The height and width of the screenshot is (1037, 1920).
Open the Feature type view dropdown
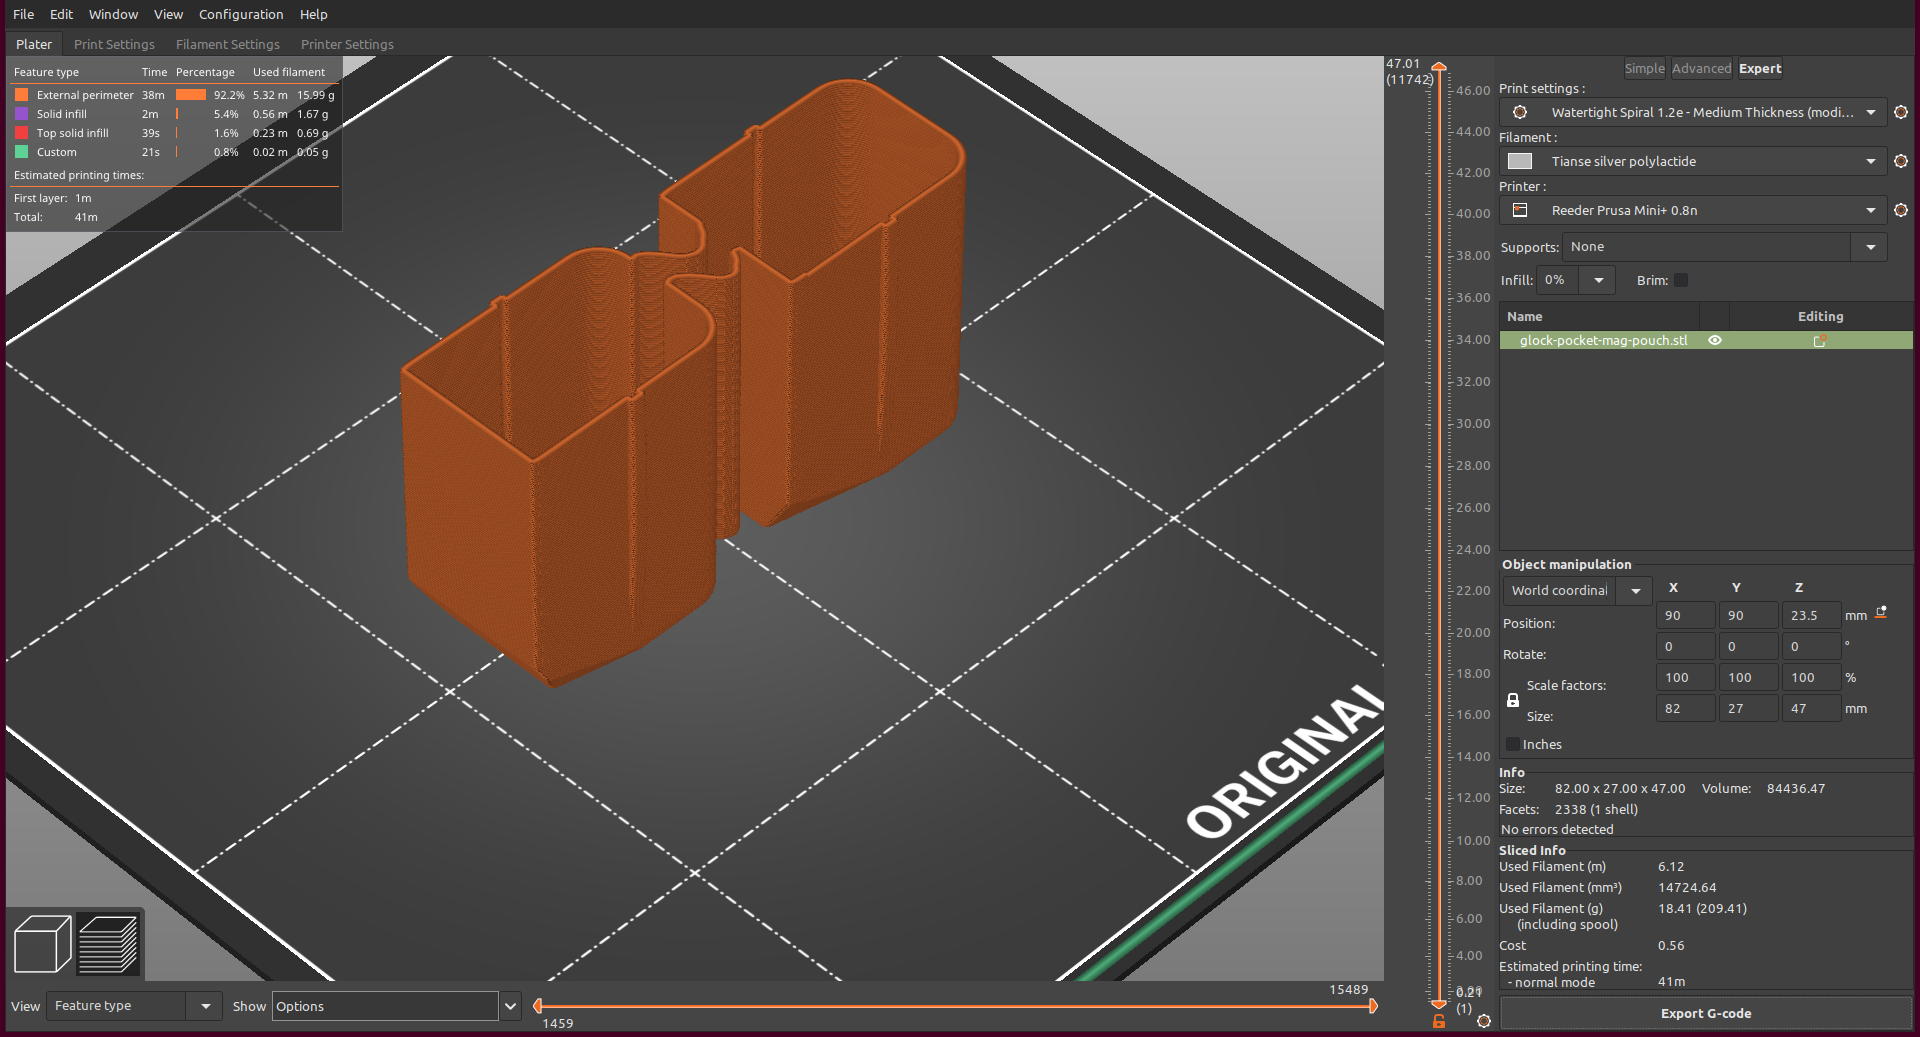tap(205, 1006)
